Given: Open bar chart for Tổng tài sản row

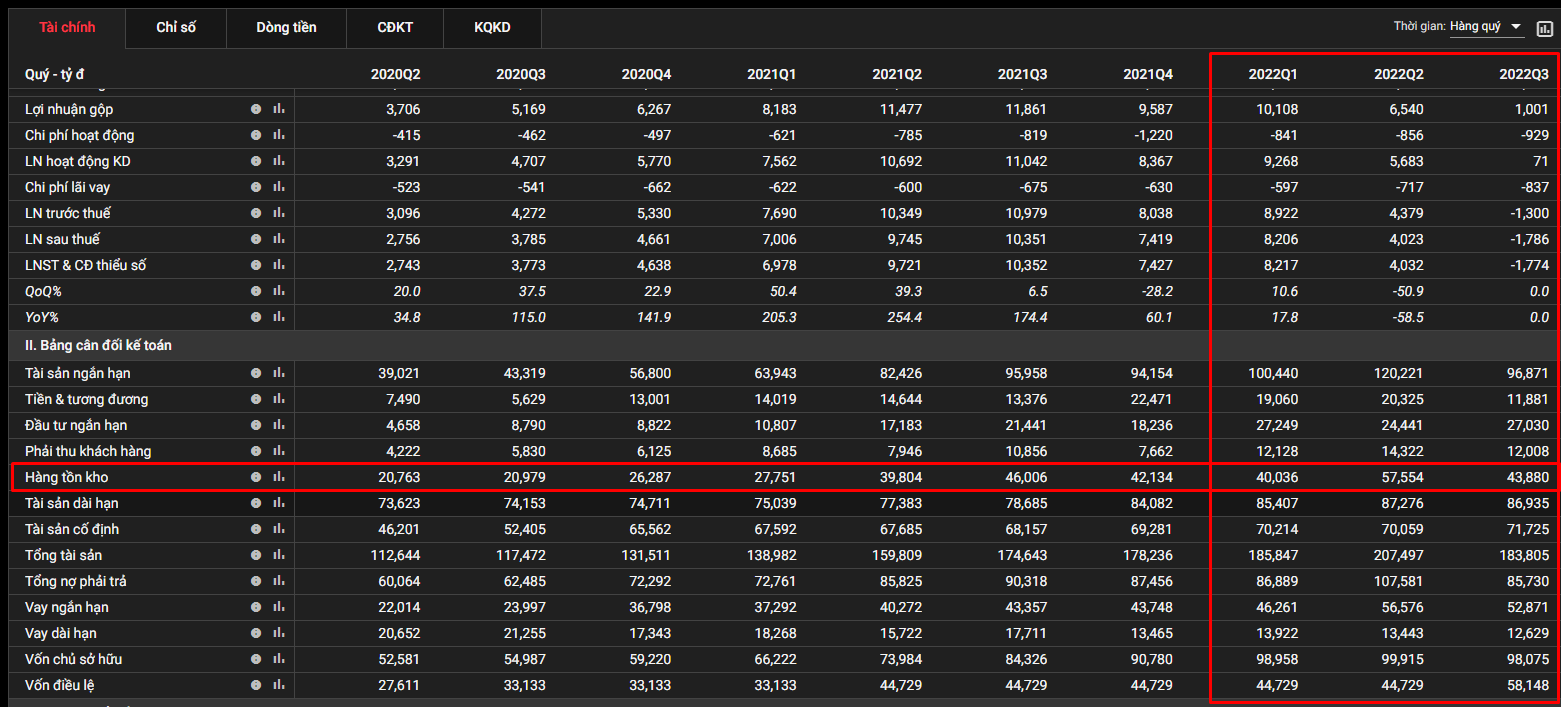Looking at the screenshot, I should tap(279, 555).
